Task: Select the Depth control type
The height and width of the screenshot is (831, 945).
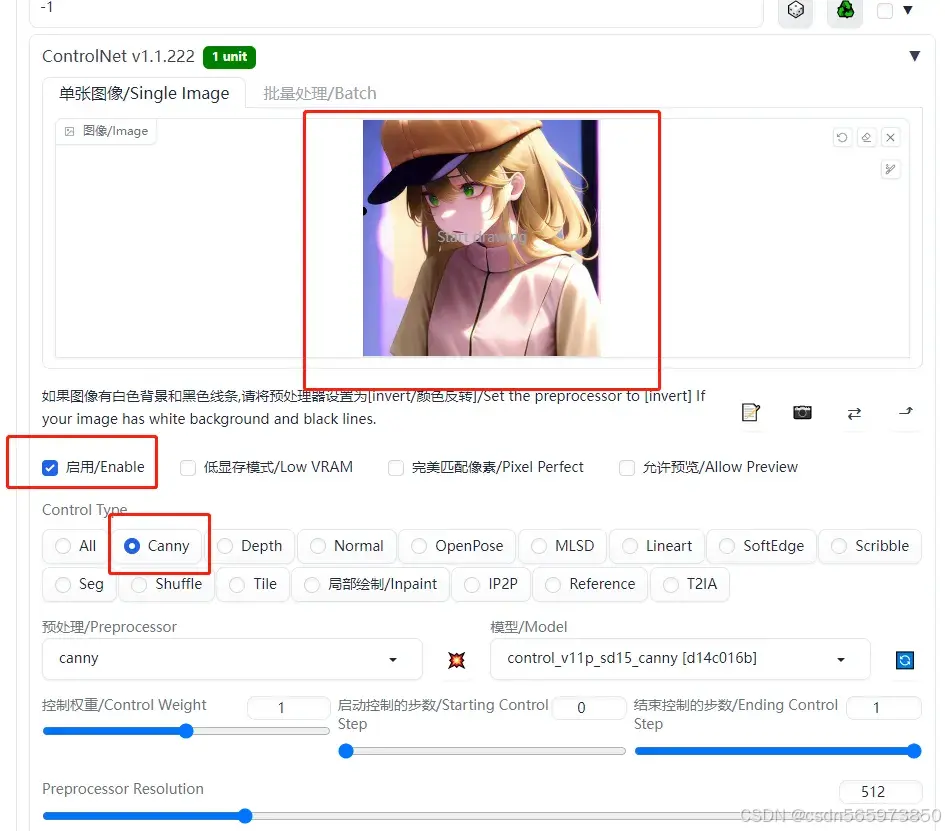Action: pos(225,546)
